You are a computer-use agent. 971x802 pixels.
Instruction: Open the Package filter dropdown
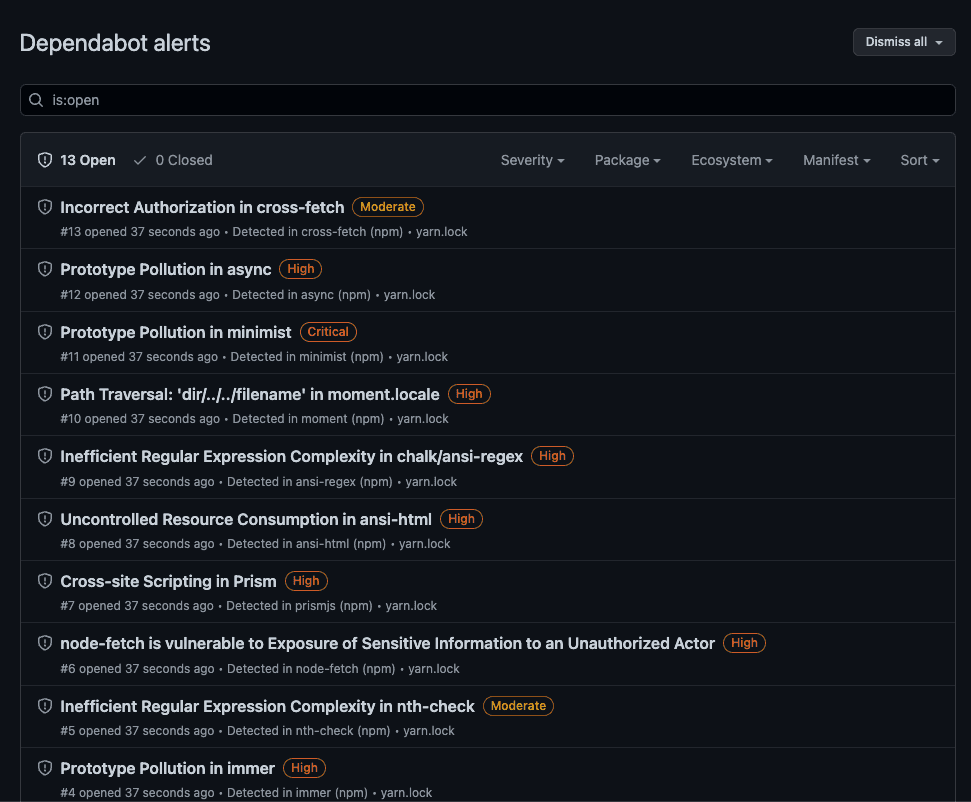pos(627,160)
